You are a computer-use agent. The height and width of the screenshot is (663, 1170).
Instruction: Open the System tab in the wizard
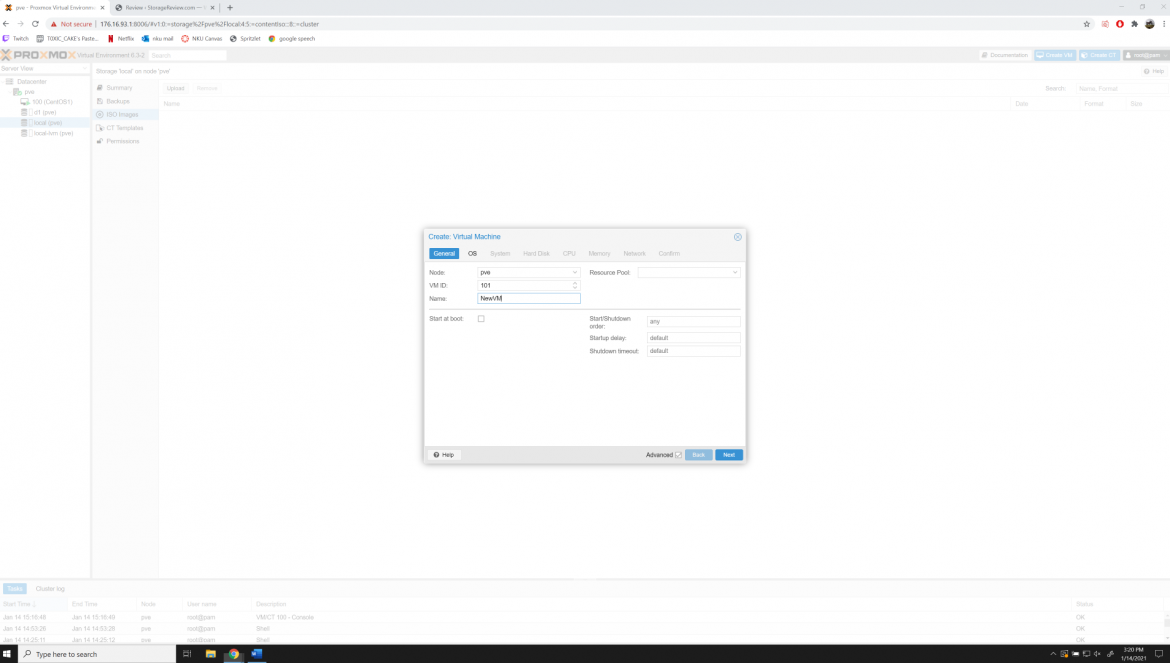pyautogui.click(x=500, y=254)
